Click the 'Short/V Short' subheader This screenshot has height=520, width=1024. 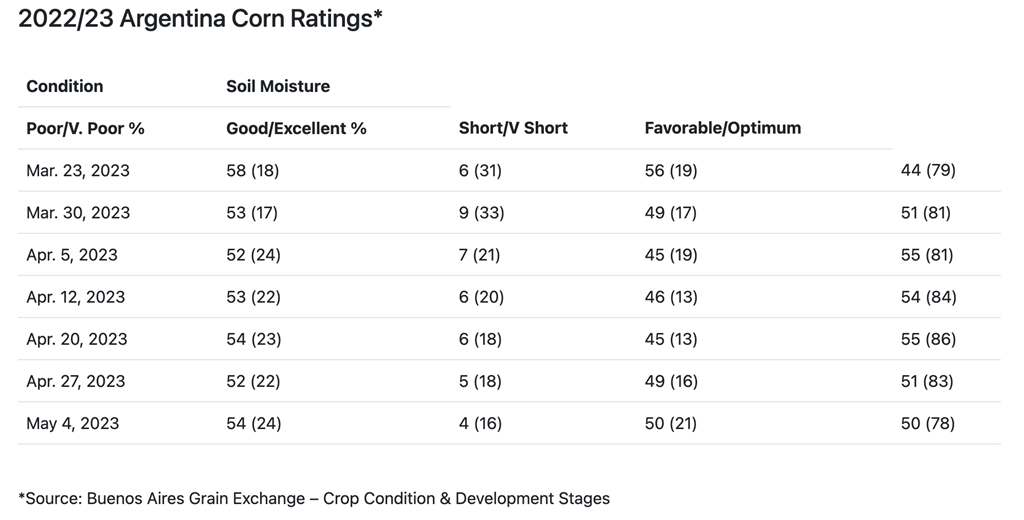pyautogui.click(x=513, y=128)
